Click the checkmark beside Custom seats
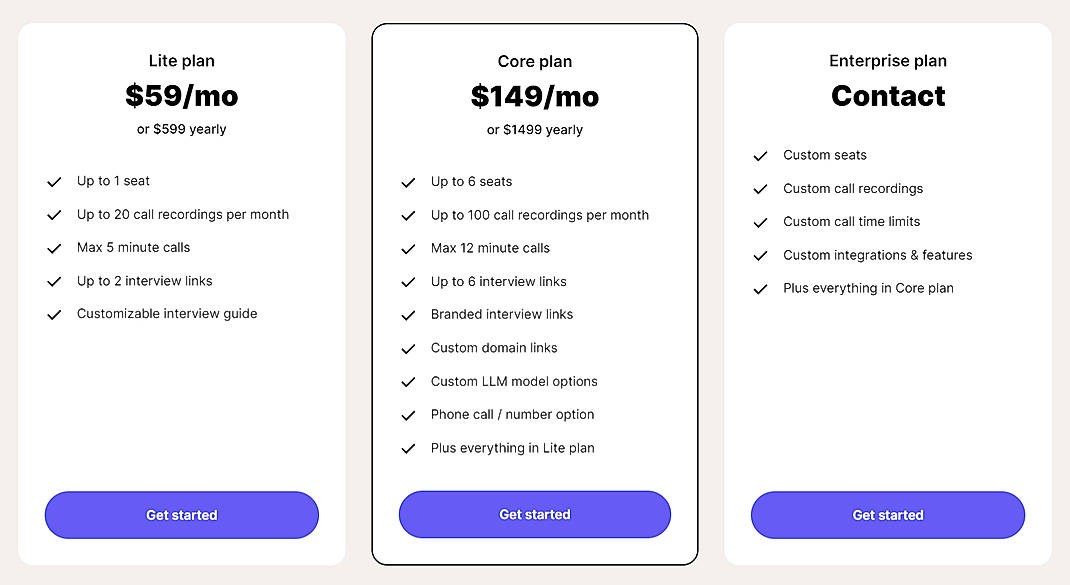Image resolution: width=1070 pixels, height=585 pixels. 761,155
